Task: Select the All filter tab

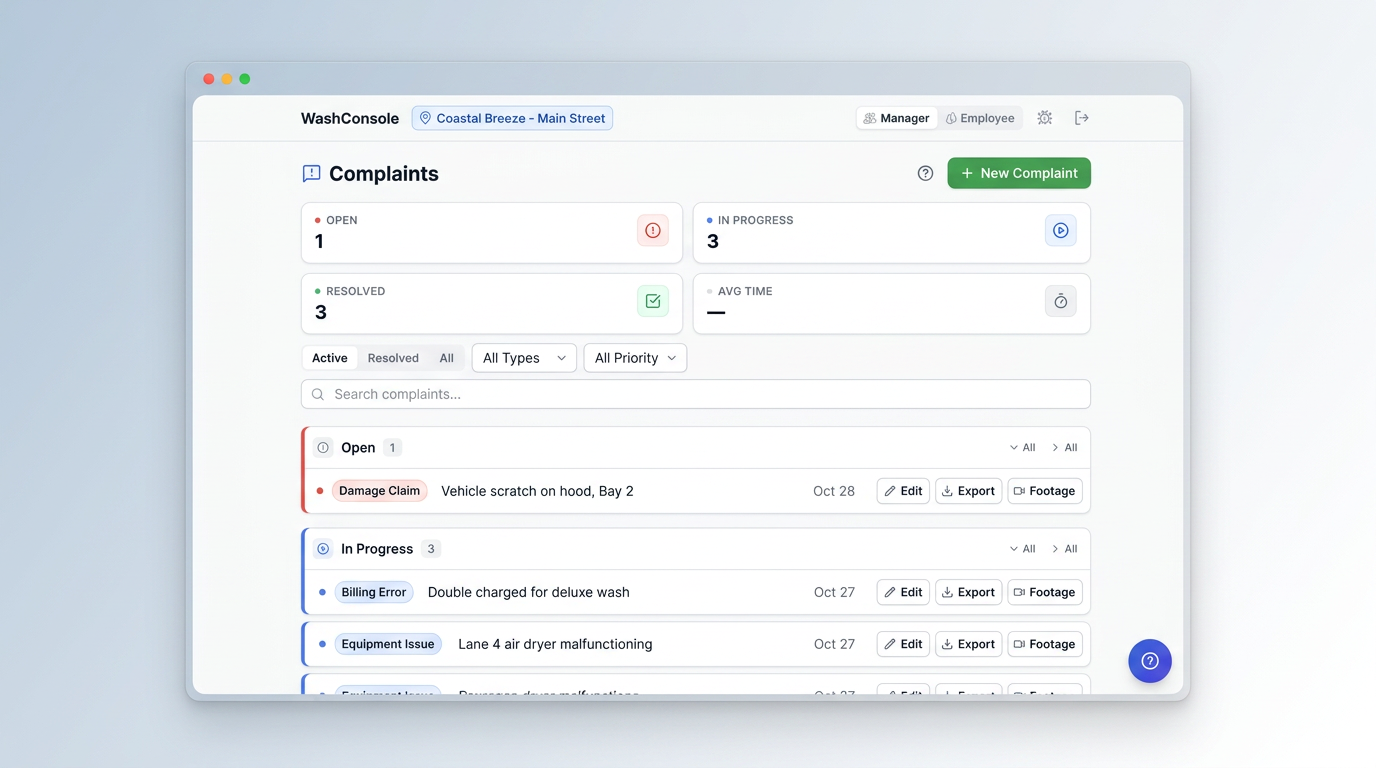Action: click(x=446, y=358)
